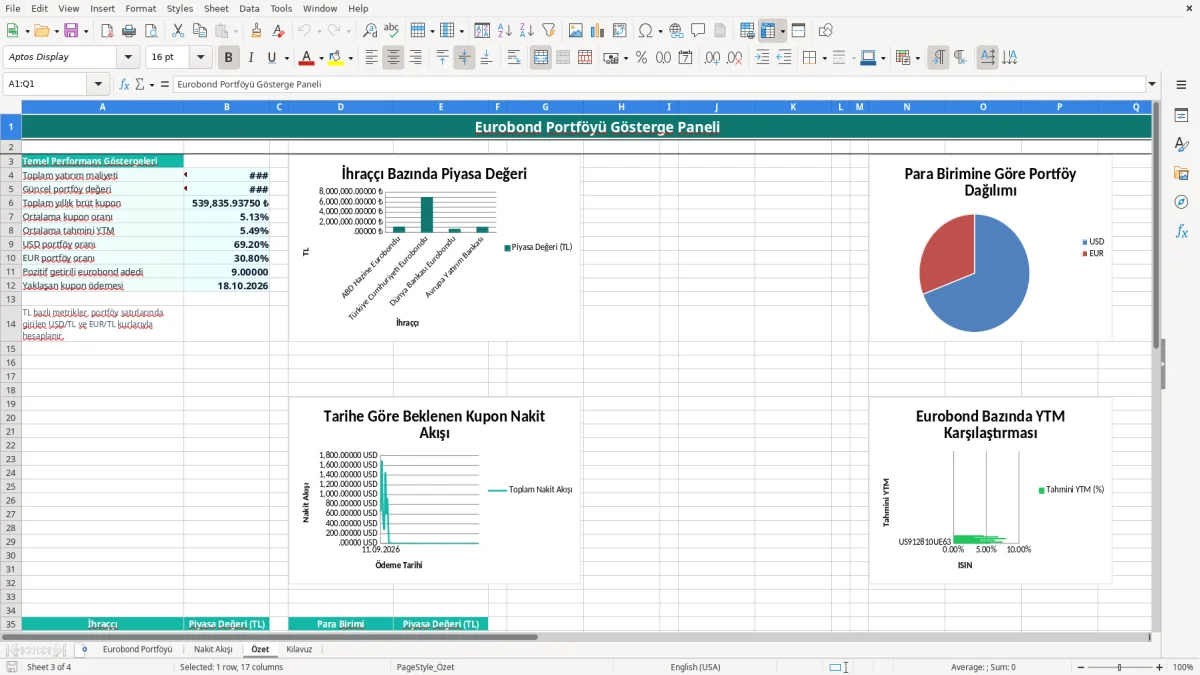Open the Data menu
1200x675 pixels.
click(249, 8)
